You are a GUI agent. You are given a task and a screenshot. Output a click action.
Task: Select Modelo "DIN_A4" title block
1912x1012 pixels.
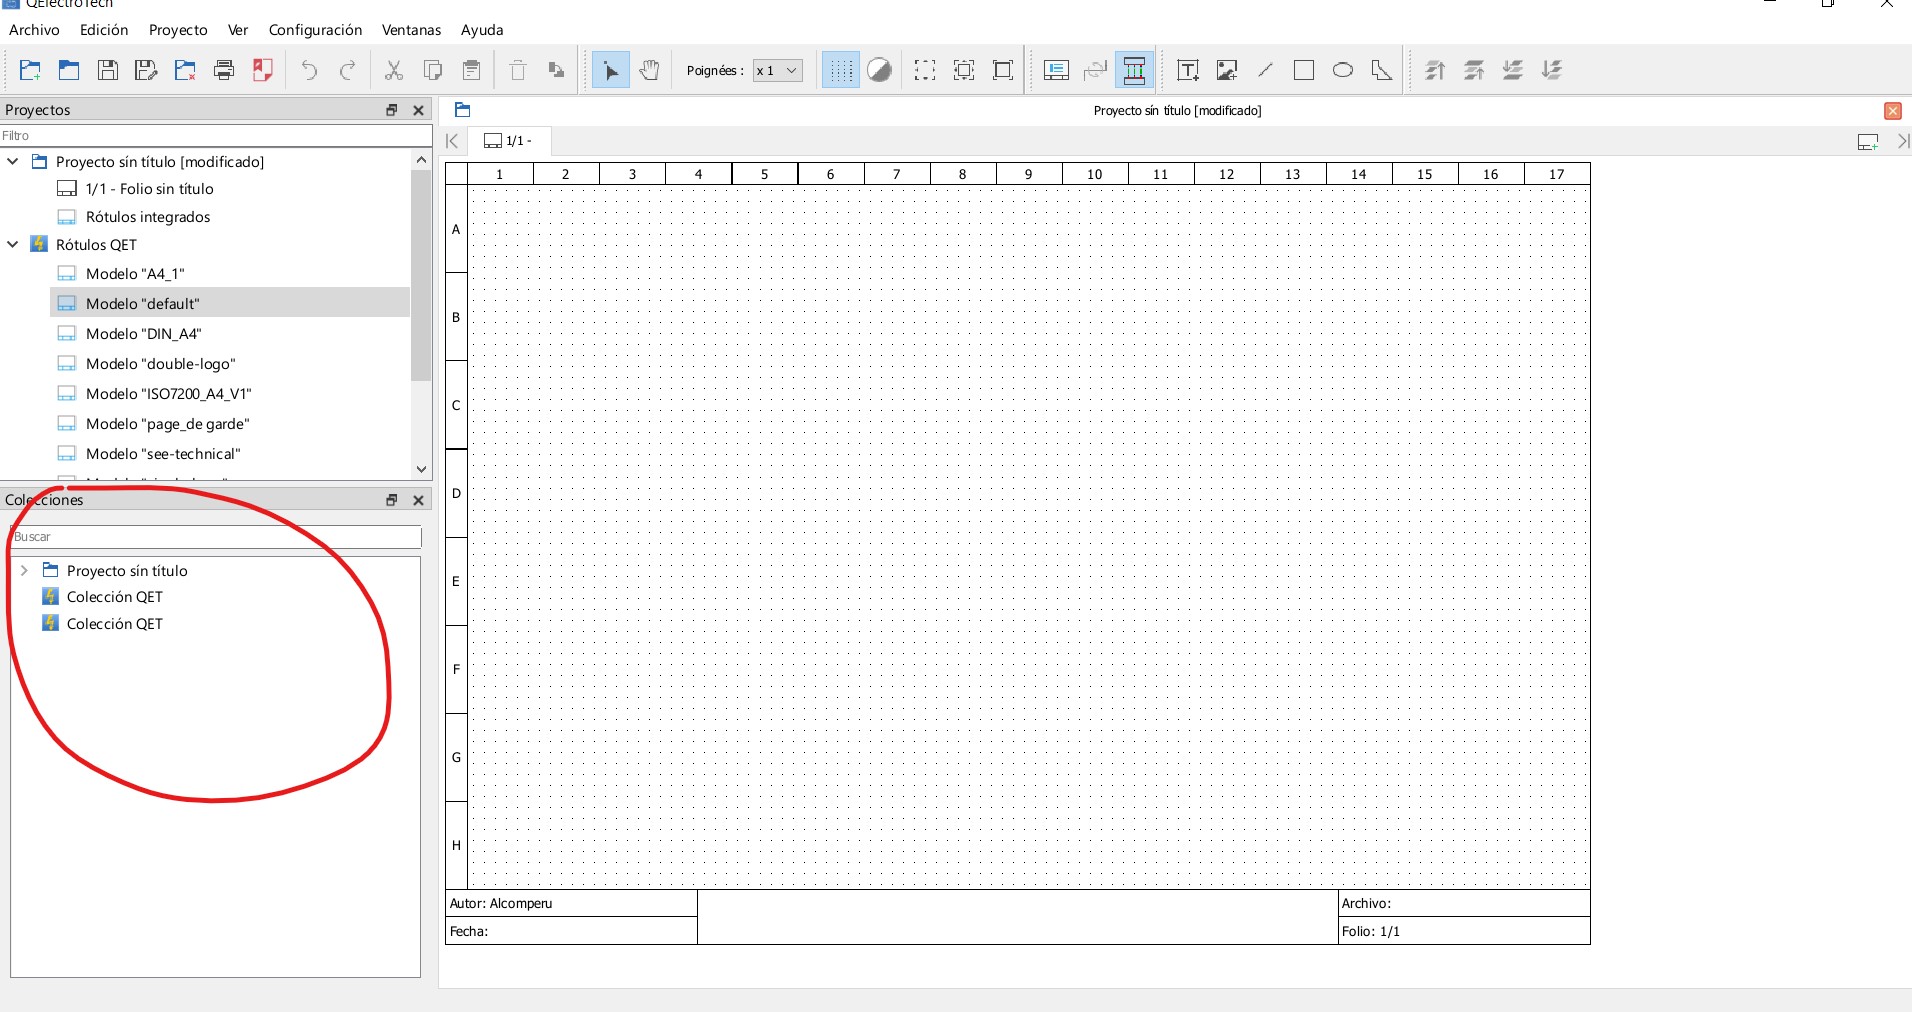(143, 334)
